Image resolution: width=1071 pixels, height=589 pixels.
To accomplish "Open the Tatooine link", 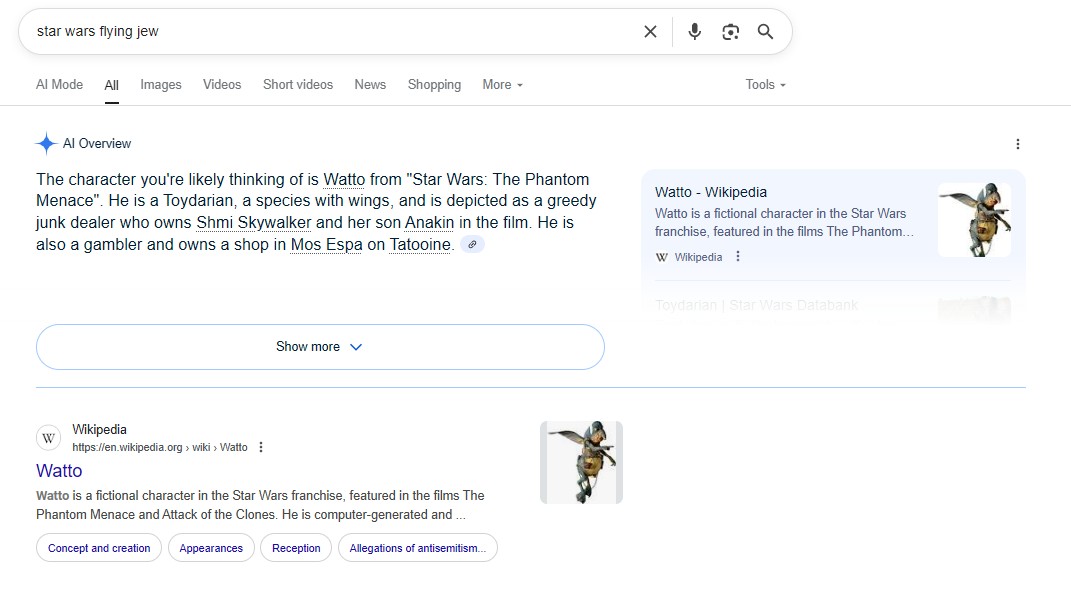I will click(420, 245).
